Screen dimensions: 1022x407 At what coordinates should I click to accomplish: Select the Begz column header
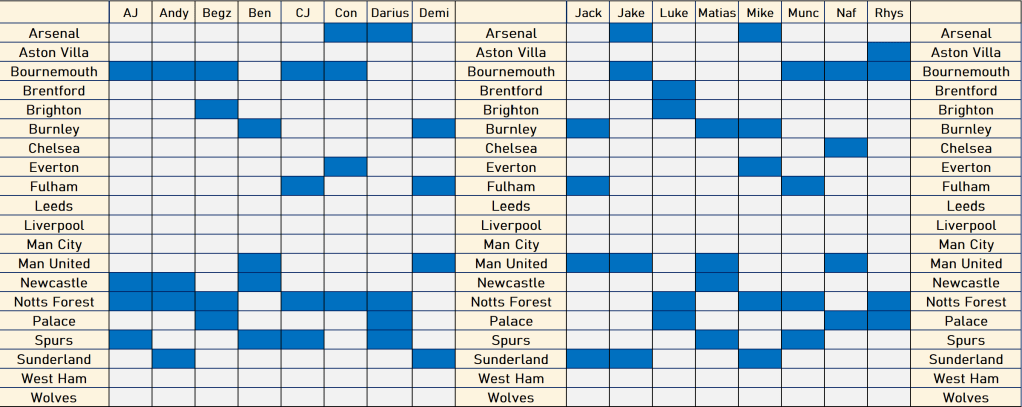point(216,13)
